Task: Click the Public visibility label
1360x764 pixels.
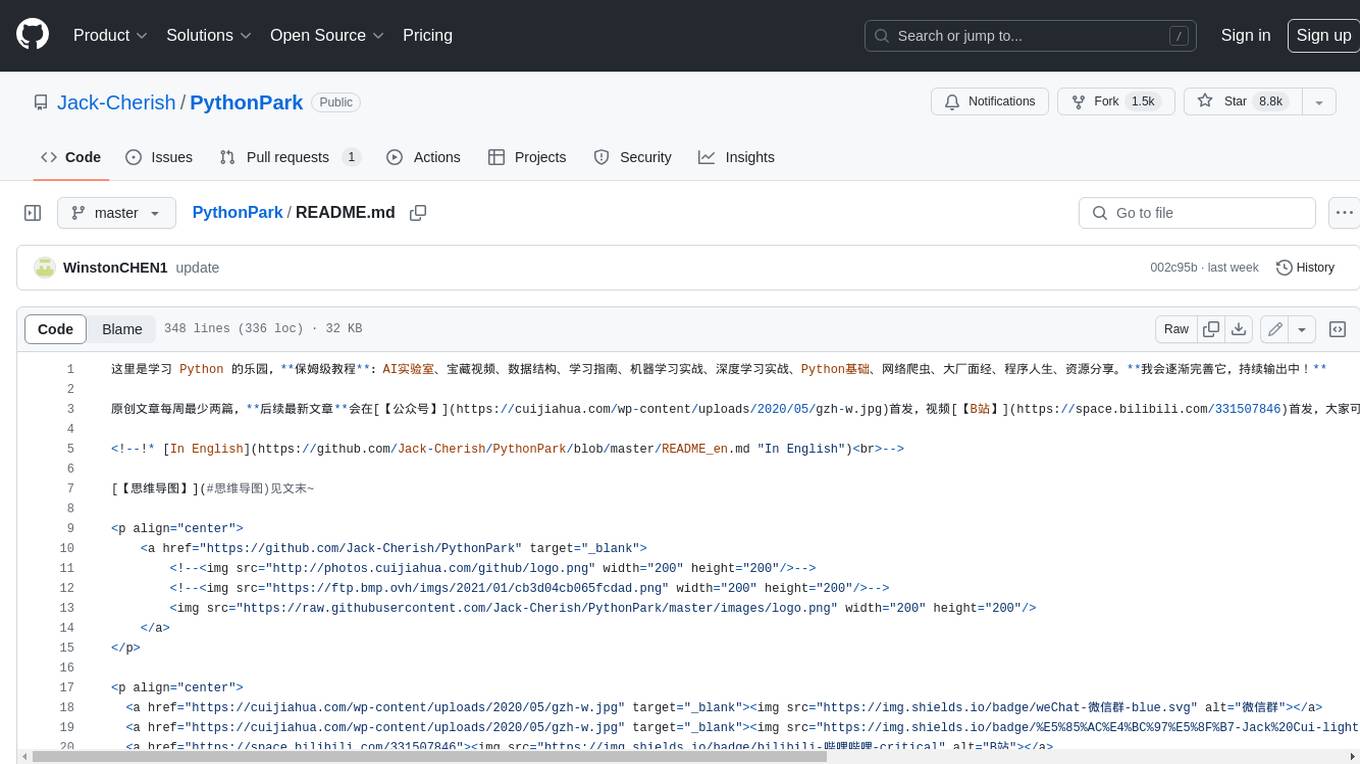Action: coord(336,102)
